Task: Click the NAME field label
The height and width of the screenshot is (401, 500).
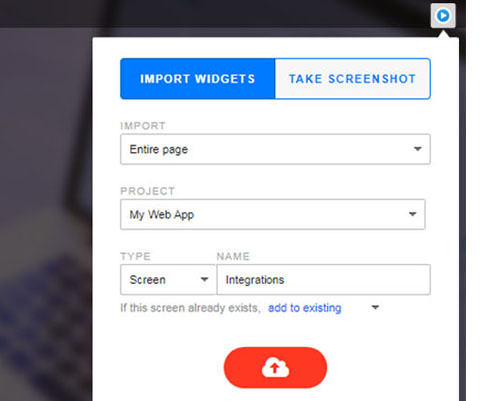Action: click(x=233, y=256)
